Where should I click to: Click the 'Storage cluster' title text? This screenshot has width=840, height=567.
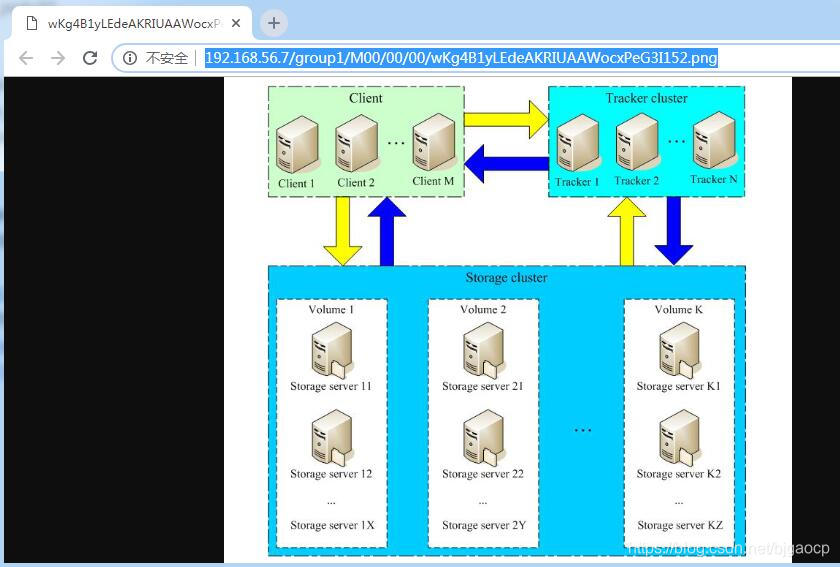(506, 278)
